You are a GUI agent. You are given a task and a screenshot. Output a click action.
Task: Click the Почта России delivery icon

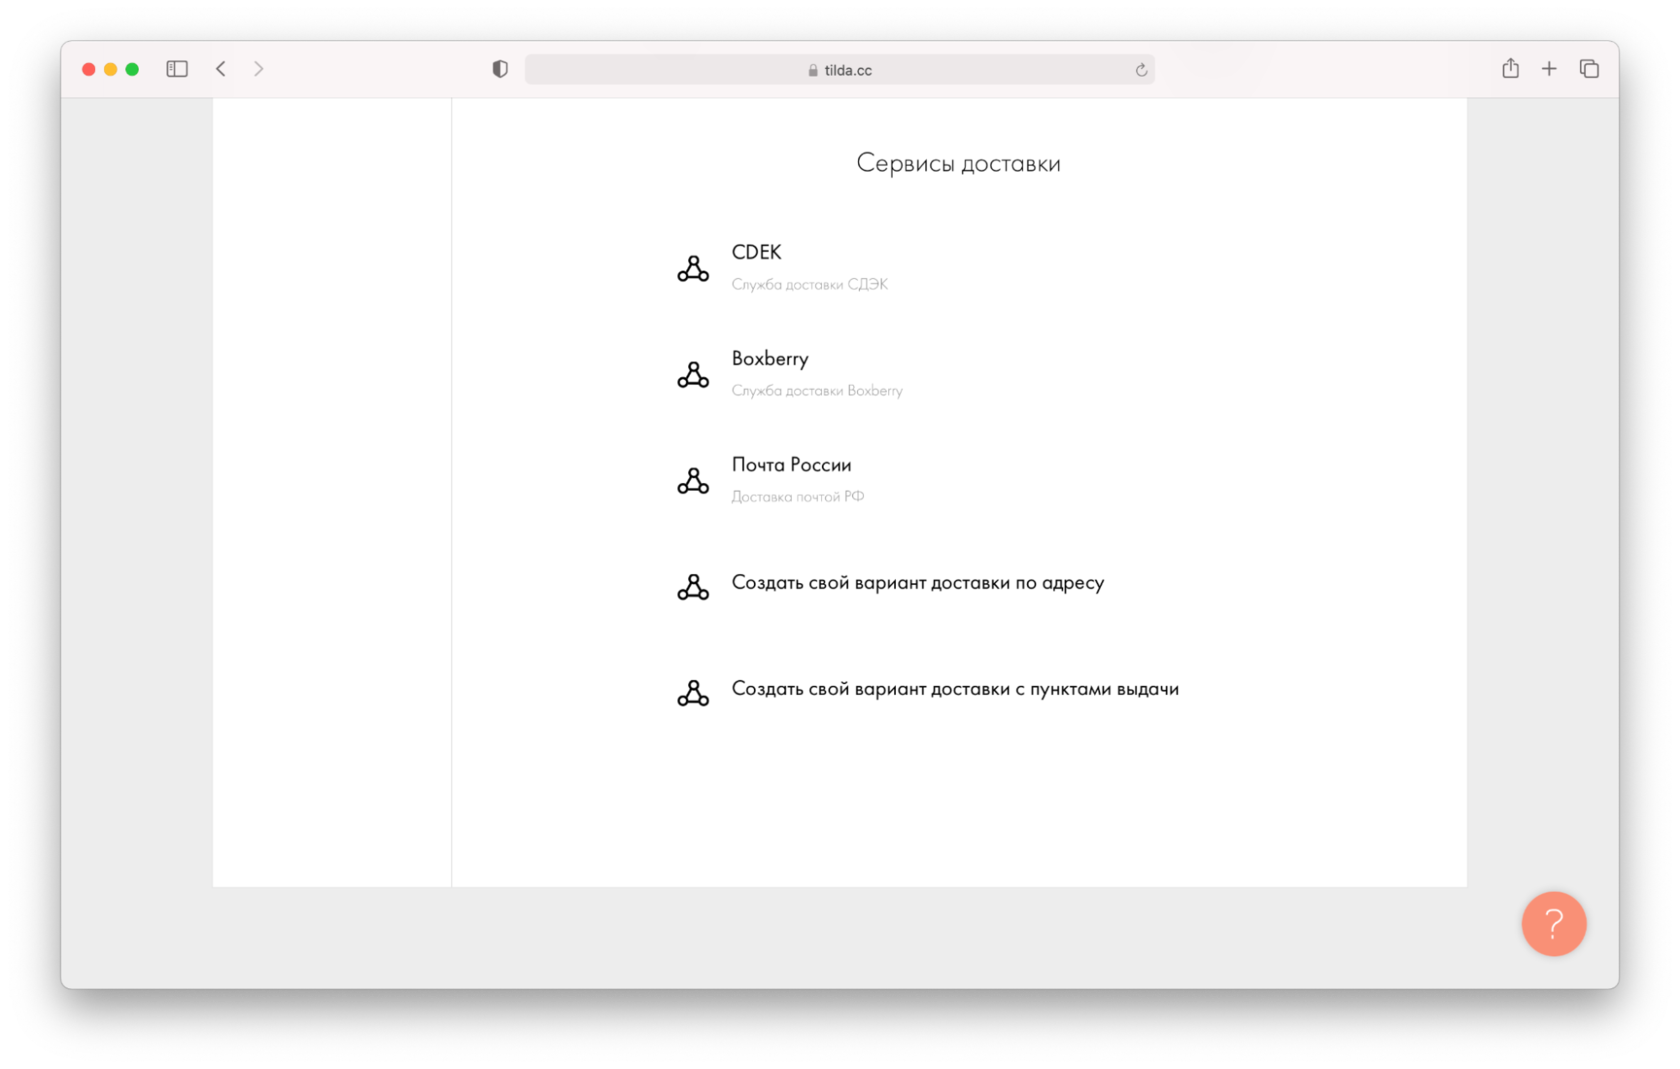[693, 480]
